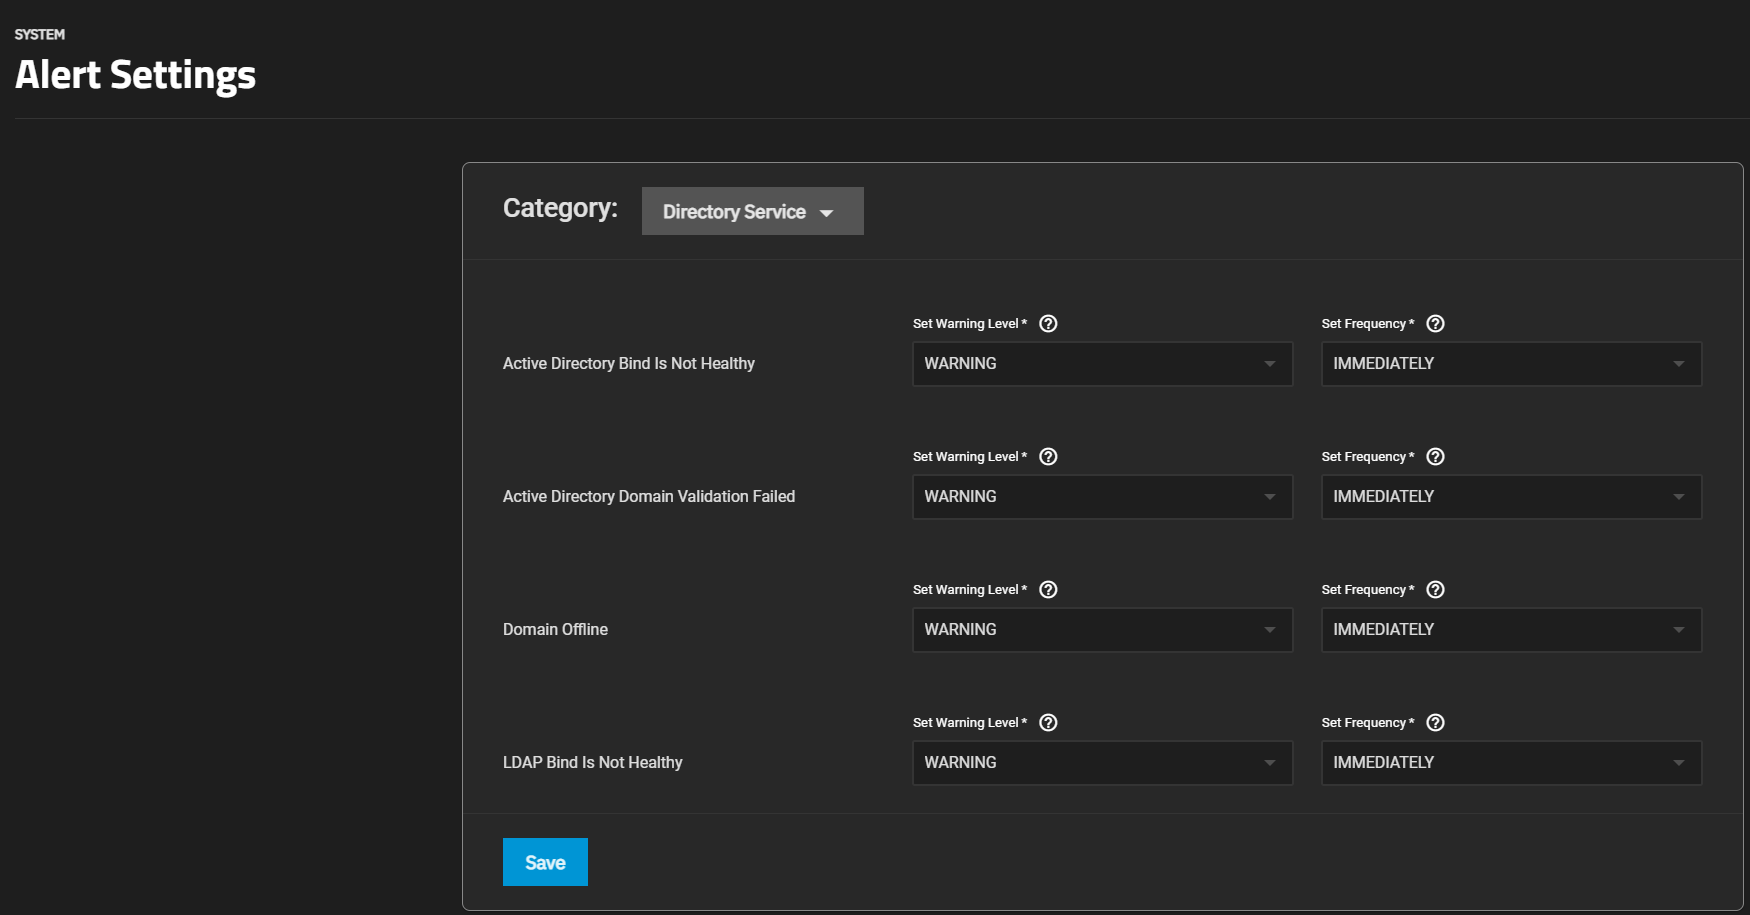Open the Directory Service category dropdown
This screenshot has height=915, width=1750.
coord(752,212)
